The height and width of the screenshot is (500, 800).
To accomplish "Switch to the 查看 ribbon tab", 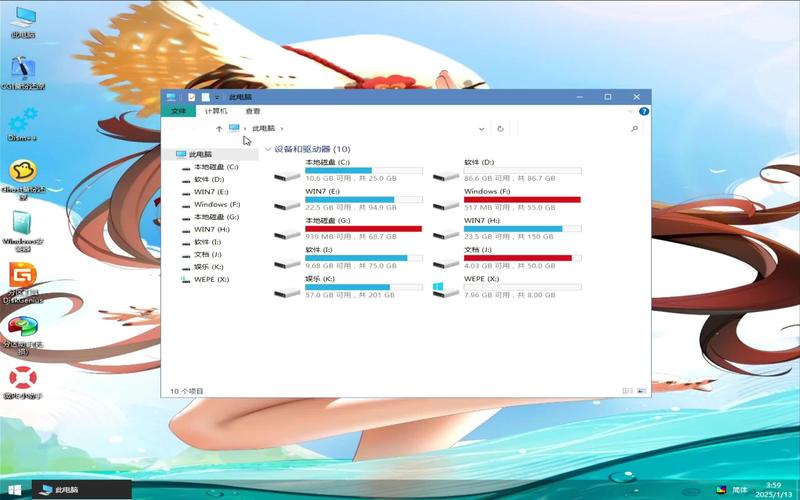I will point(253,111).
